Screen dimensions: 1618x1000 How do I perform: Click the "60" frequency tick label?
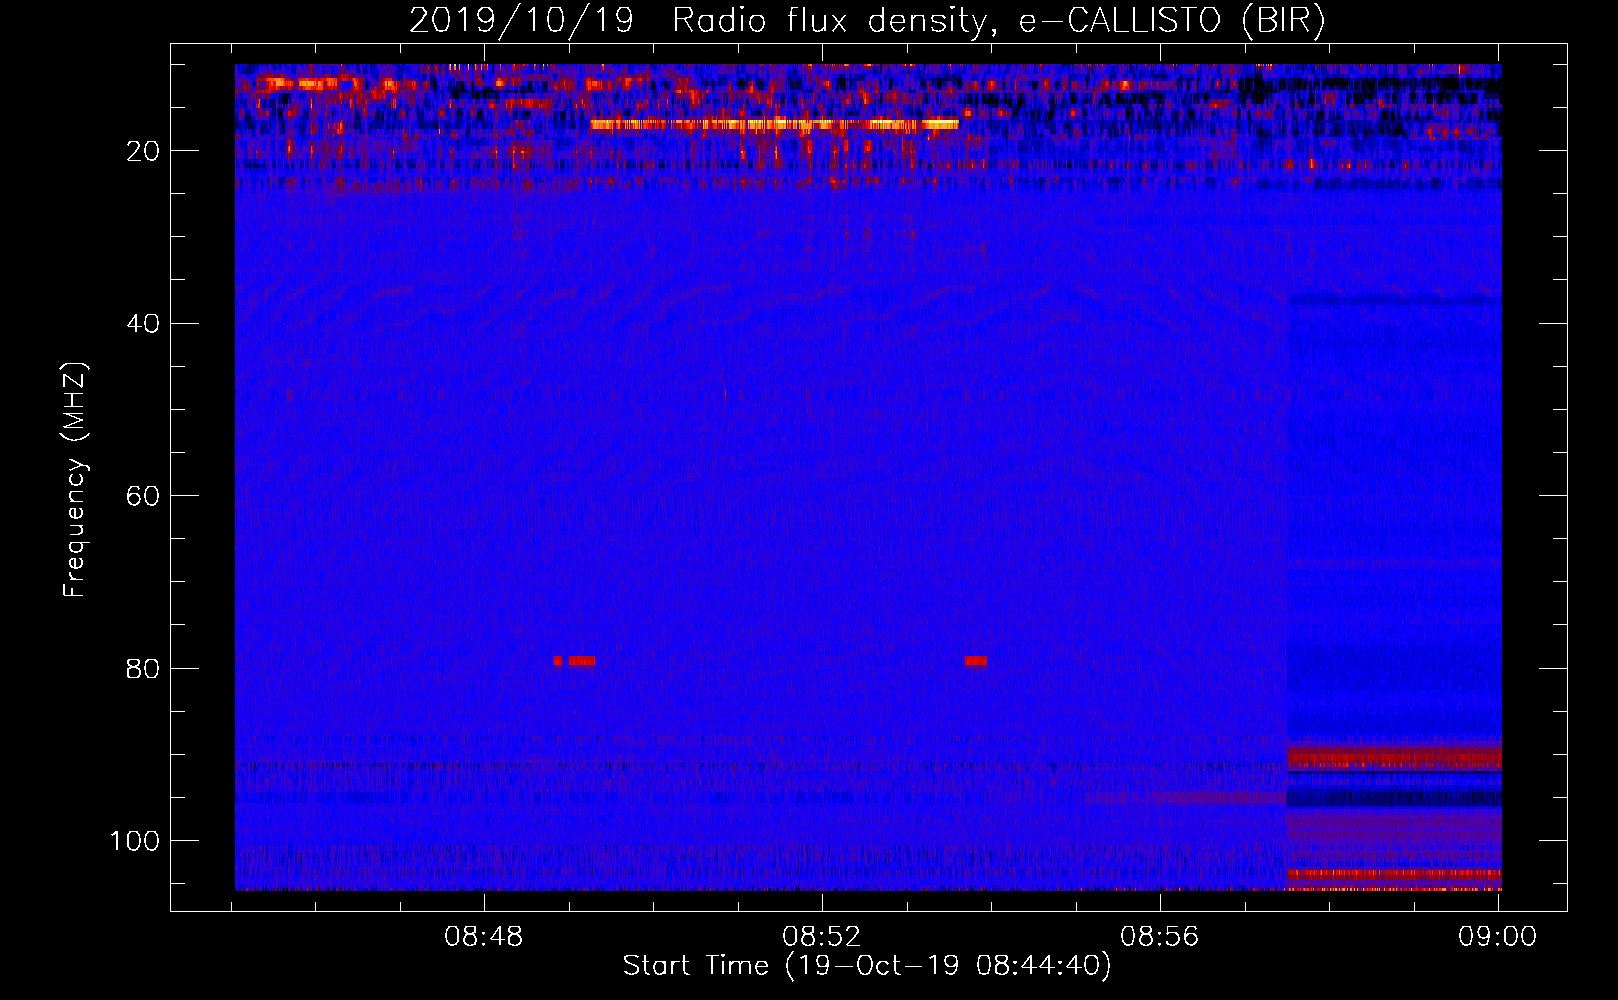click(x=143, y=496)
